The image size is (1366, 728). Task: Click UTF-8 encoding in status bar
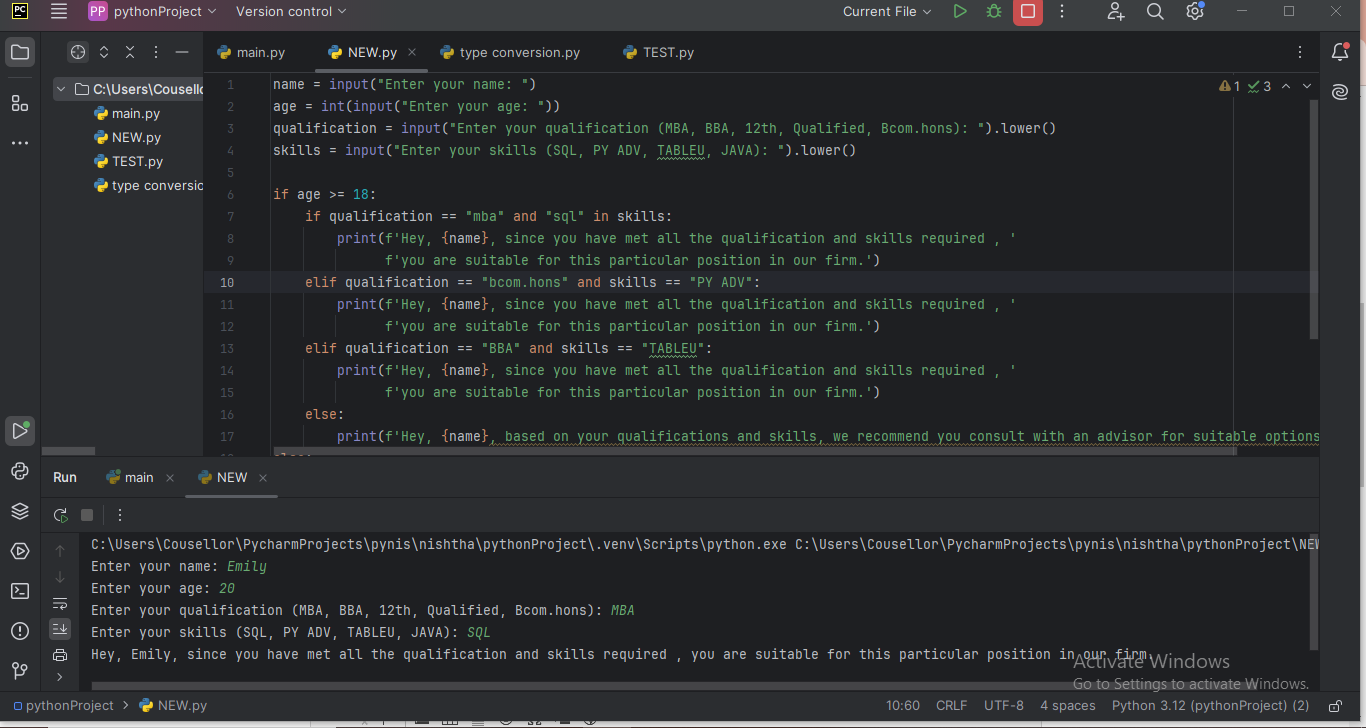tap(1004, 705)
